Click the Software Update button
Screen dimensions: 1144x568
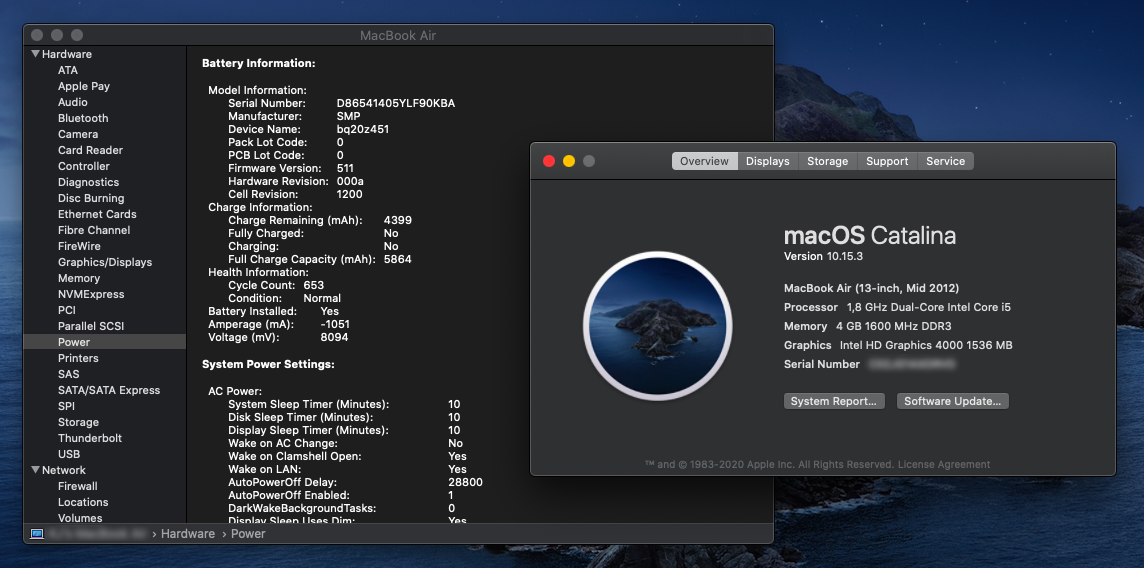click(953, 401)
